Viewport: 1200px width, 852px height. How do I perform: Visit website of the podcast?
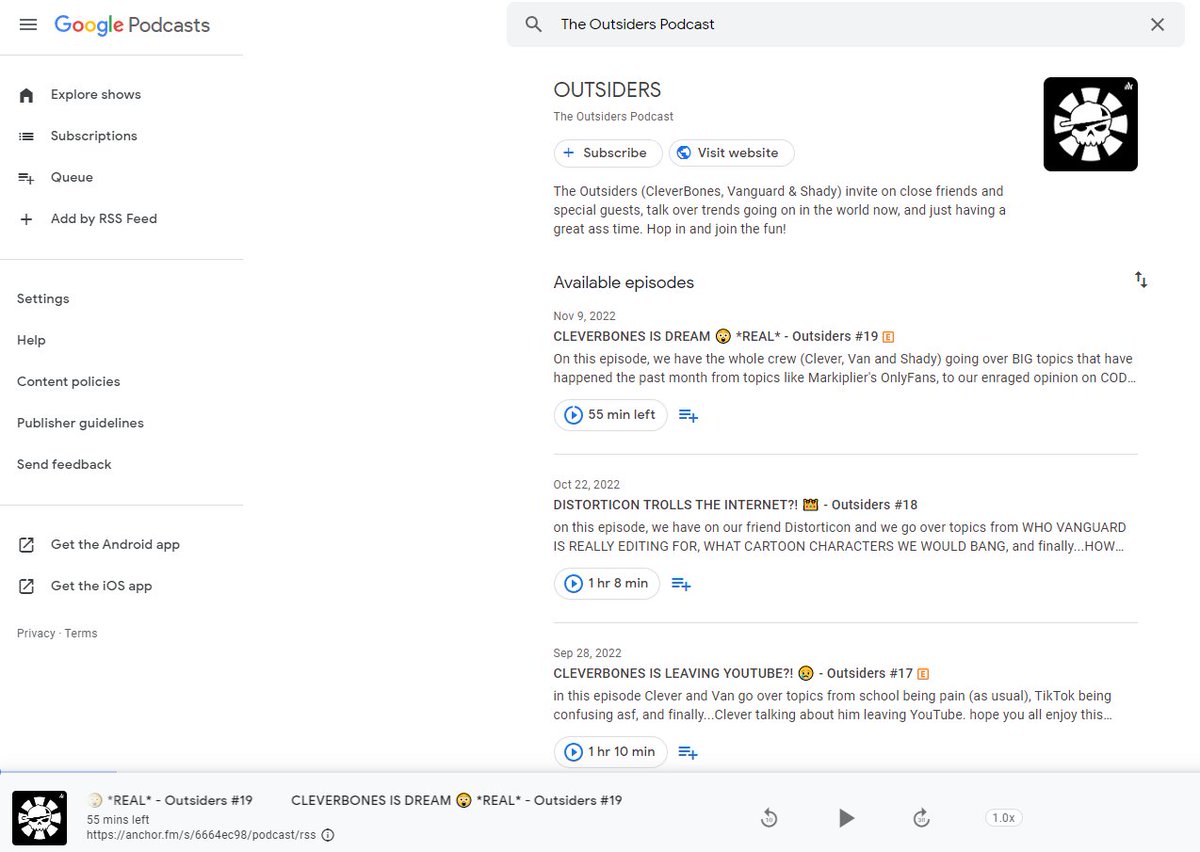pyautogui.click(x=731, y=153)
